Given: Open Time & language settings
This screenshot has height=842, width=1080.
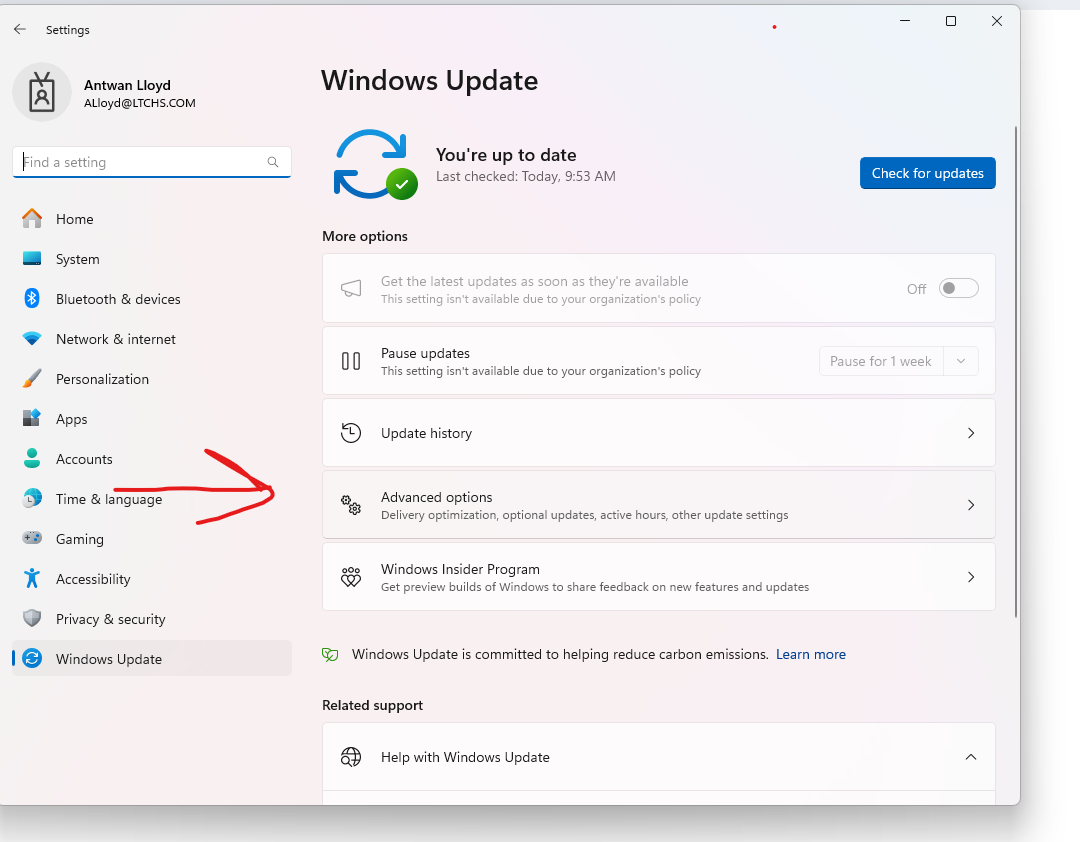Looking at the screenshot, I should tap(152, 499).
